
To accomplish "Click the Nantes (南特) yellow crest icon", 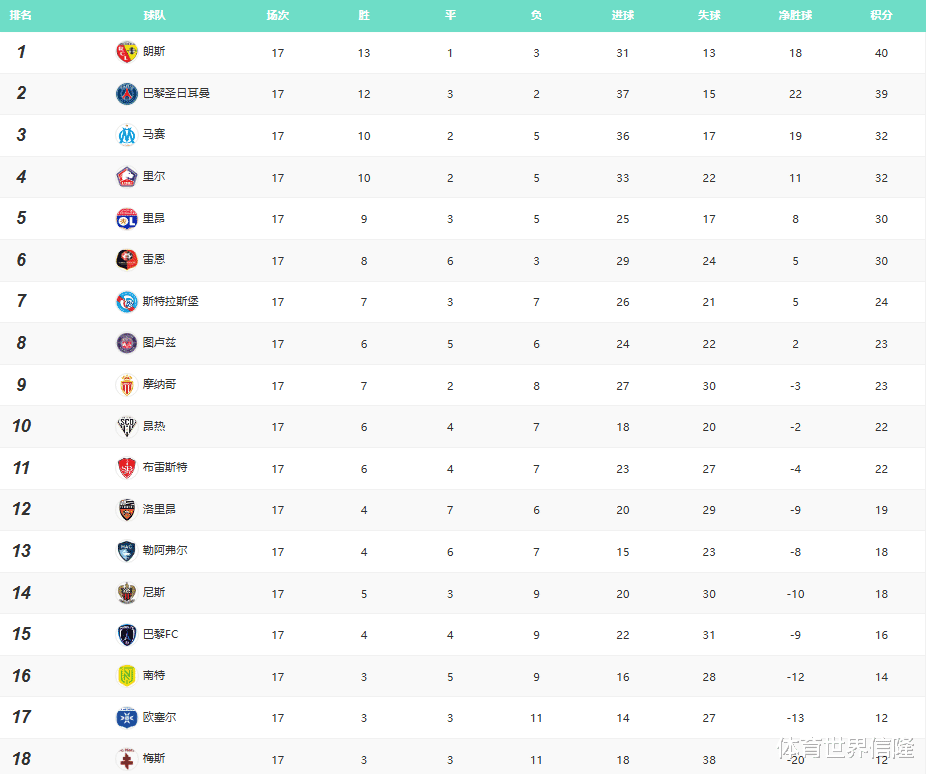I will click(126, 676).
